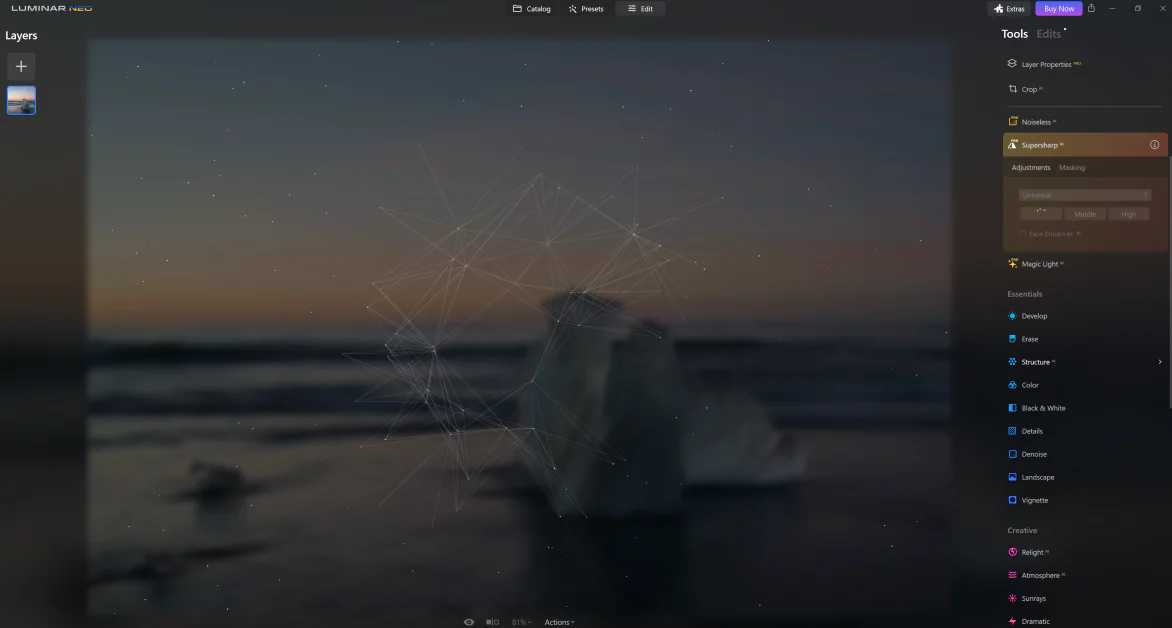Open the Vignette tool
Viewport: 1172px width, 628px height.
(1034, 500)
